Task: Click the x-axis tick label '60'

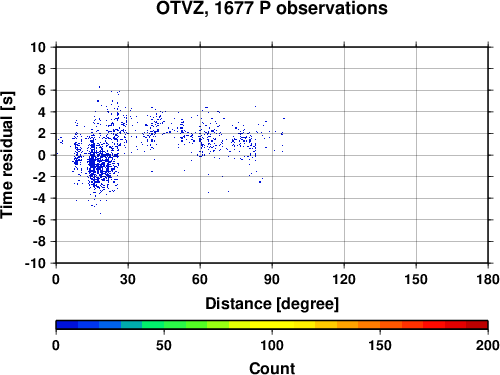Action: pyautogui.click(x=200, y=279)
